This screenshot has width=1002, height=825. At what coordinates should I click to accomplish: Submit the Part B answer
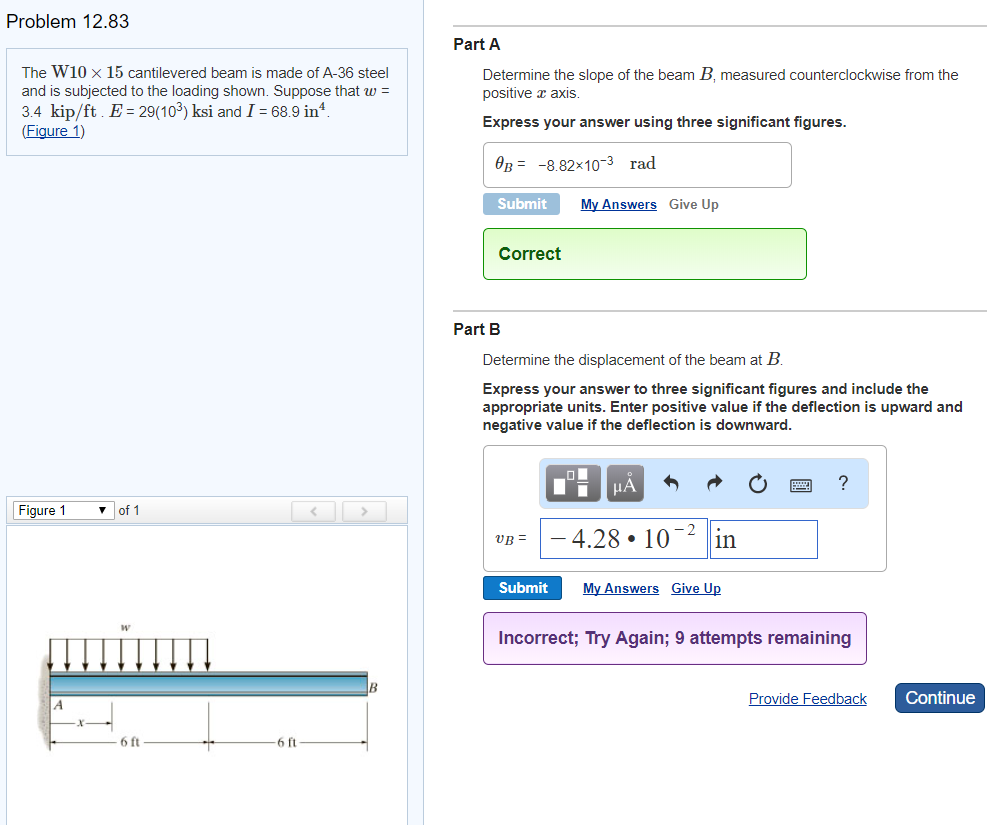pyautogui.click(x=522, y=588)
